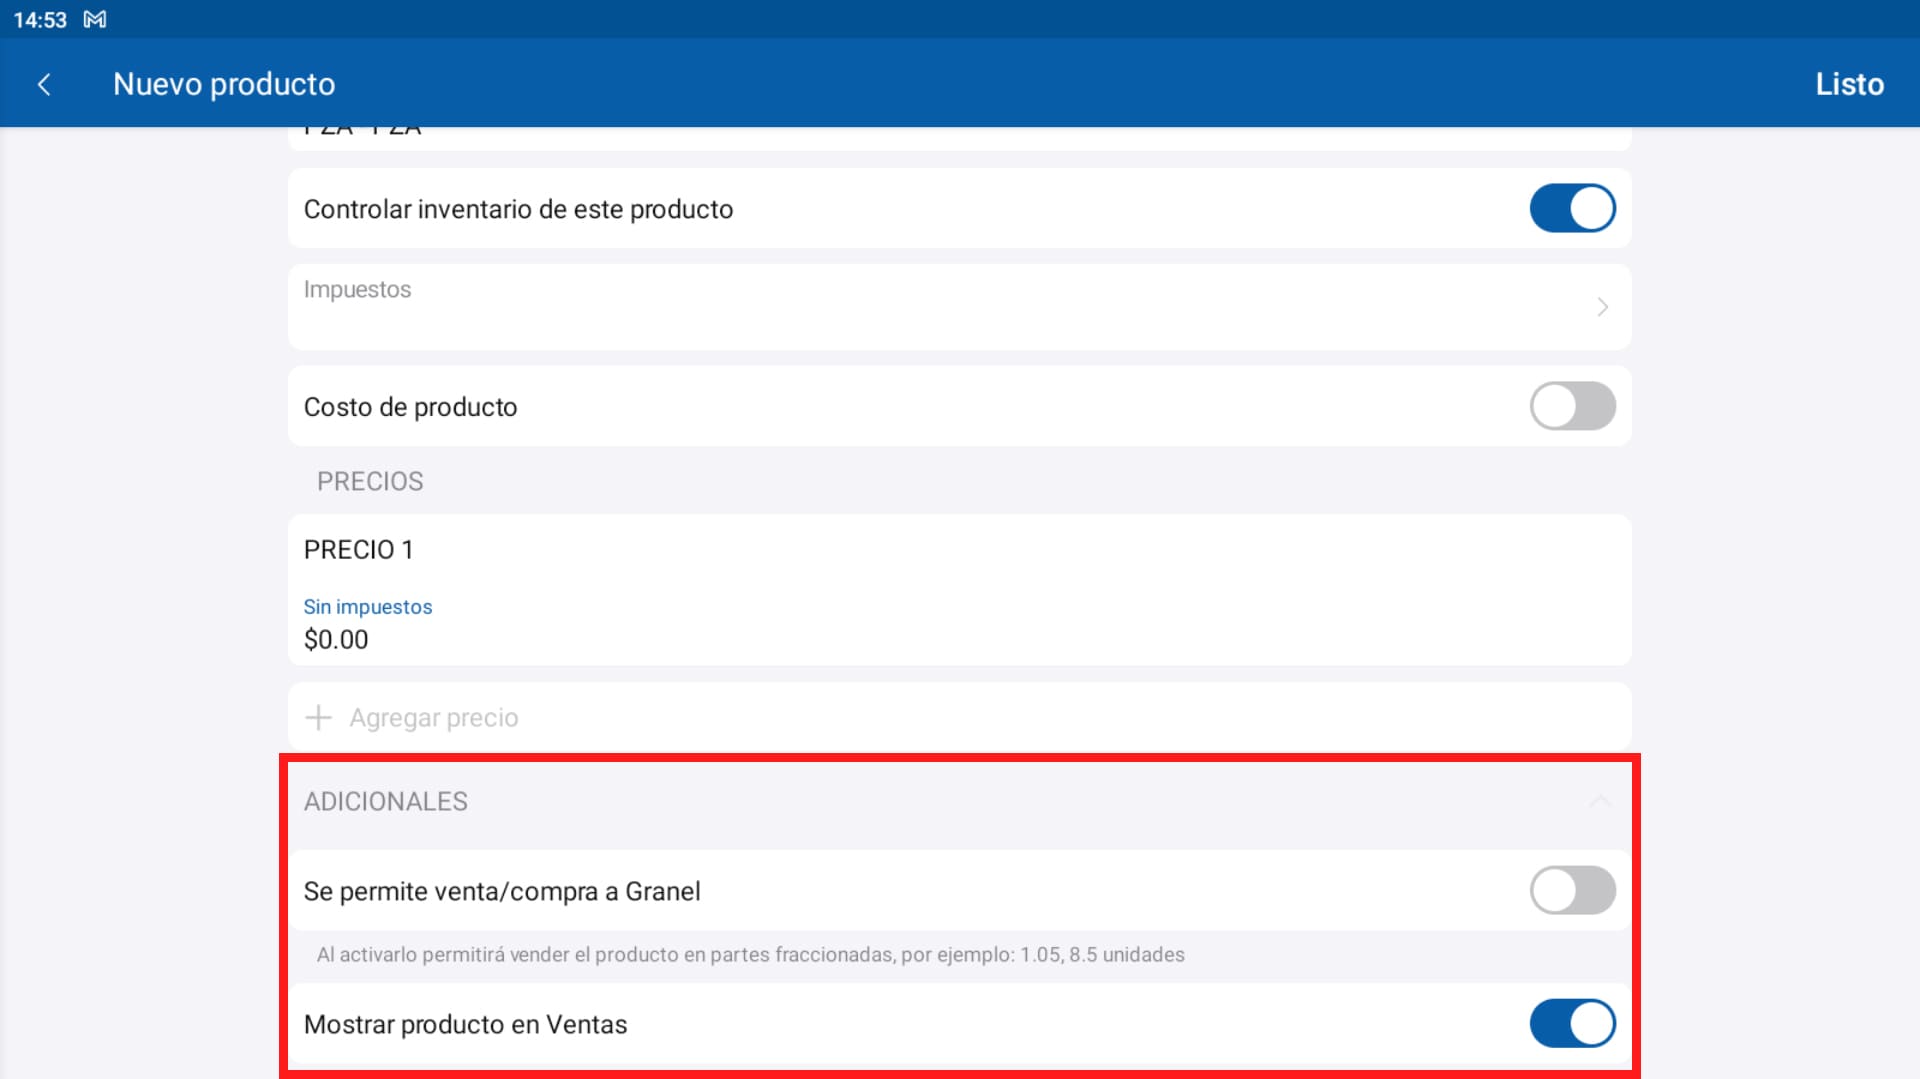Screen dimensions: 1920x1079
Task: Tap the plus icon next to Agregar precio
Action: click(318, 717)
